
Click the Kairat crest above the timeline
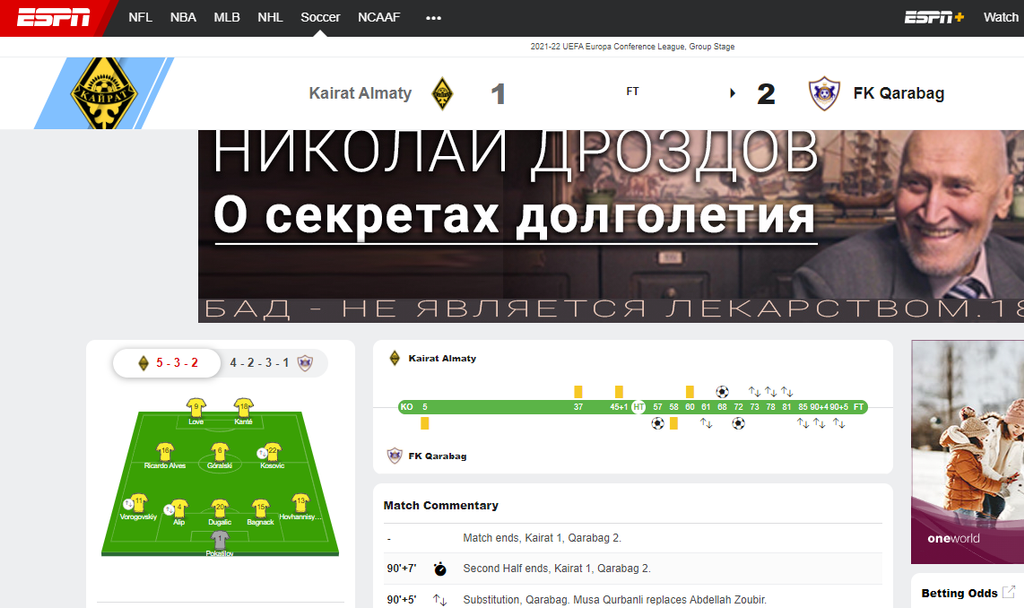click(394, 358)
